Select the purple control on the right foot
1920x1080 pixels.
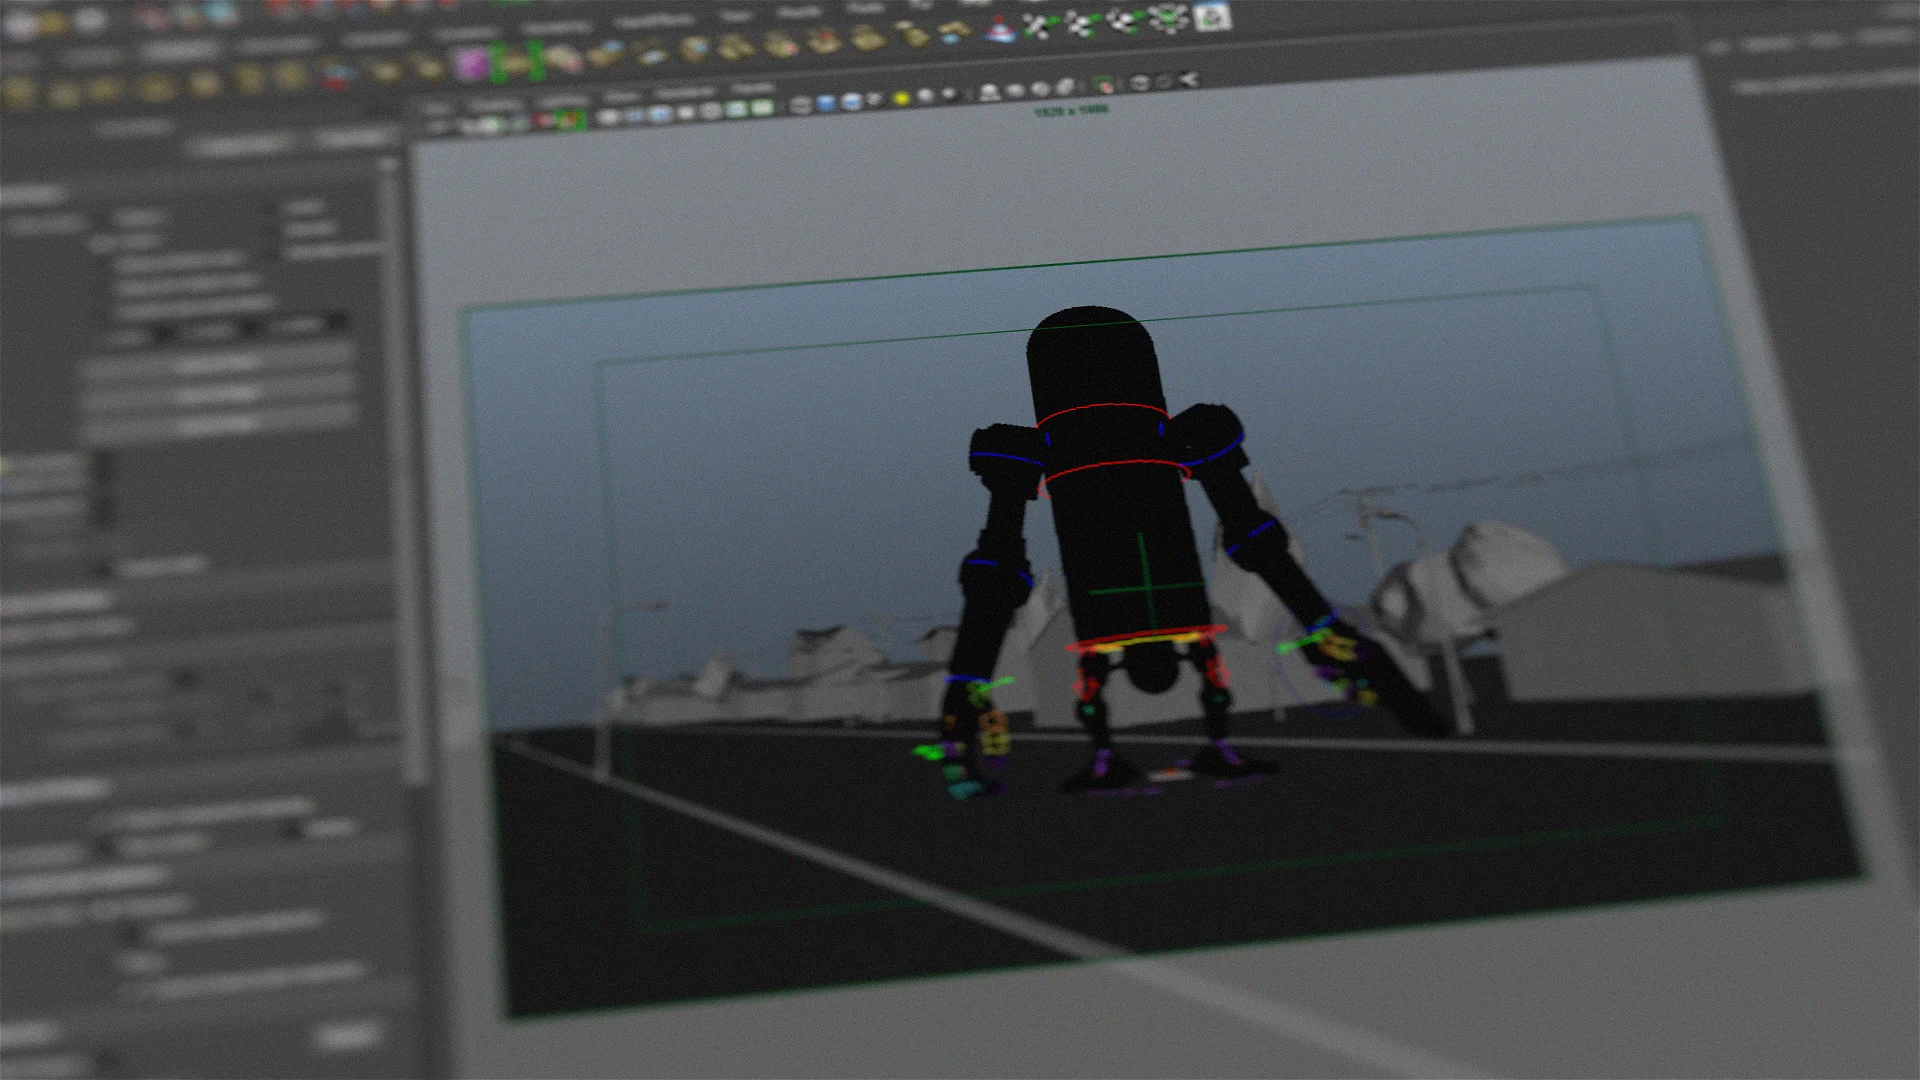point(1226,752)
